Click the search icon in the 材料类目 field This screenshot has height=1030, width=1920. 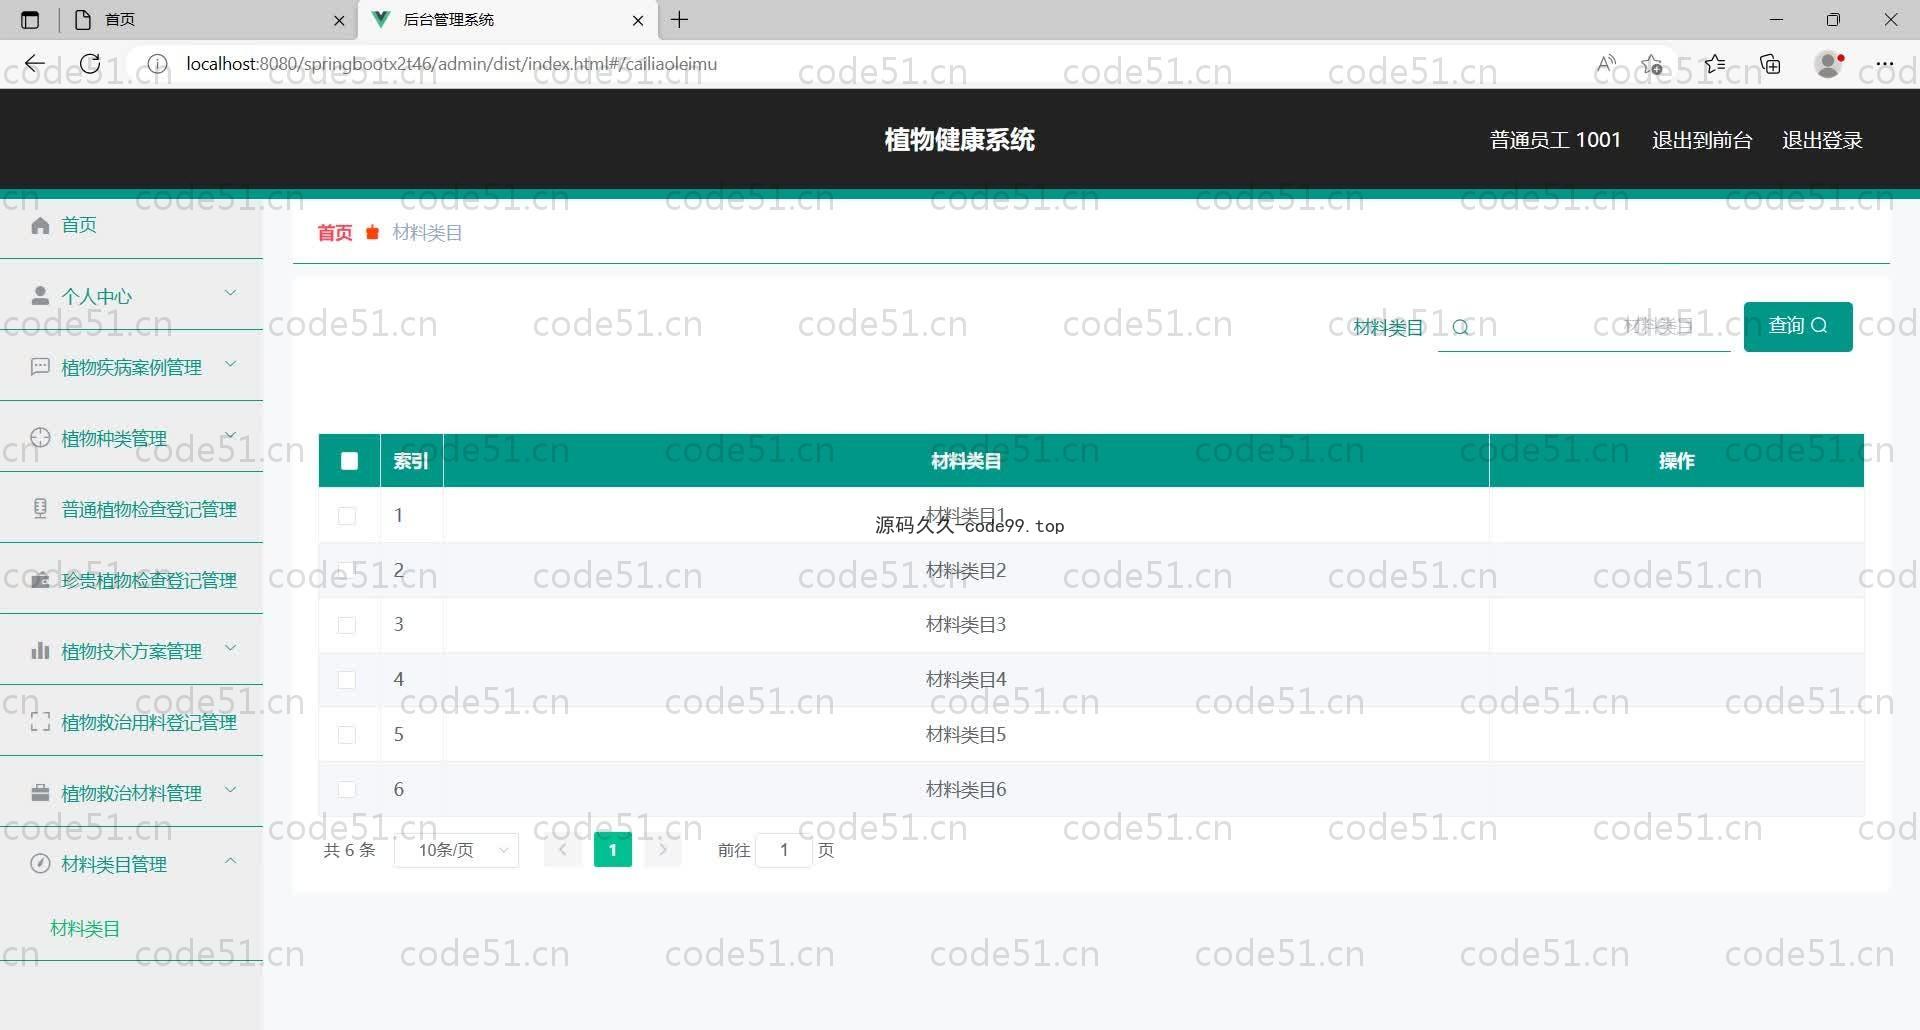click(x=1460, y=327)
